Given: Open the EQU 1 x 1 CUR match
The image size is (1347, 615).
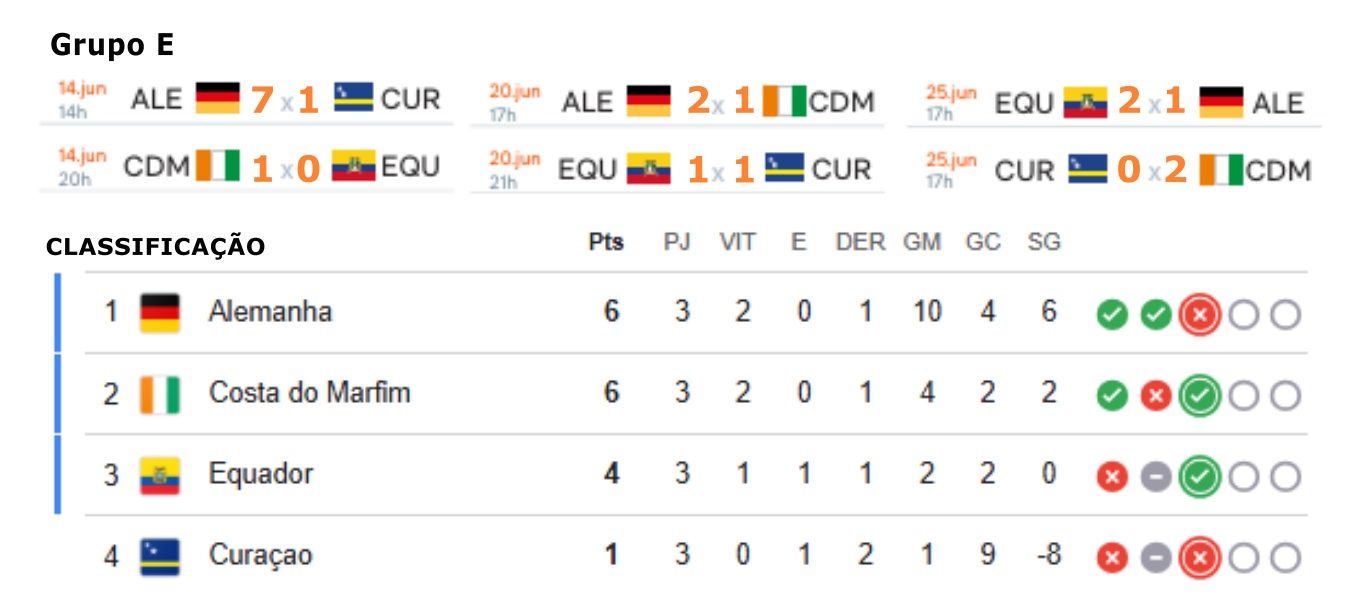Looking at the screenshot, I should (678, 169).
